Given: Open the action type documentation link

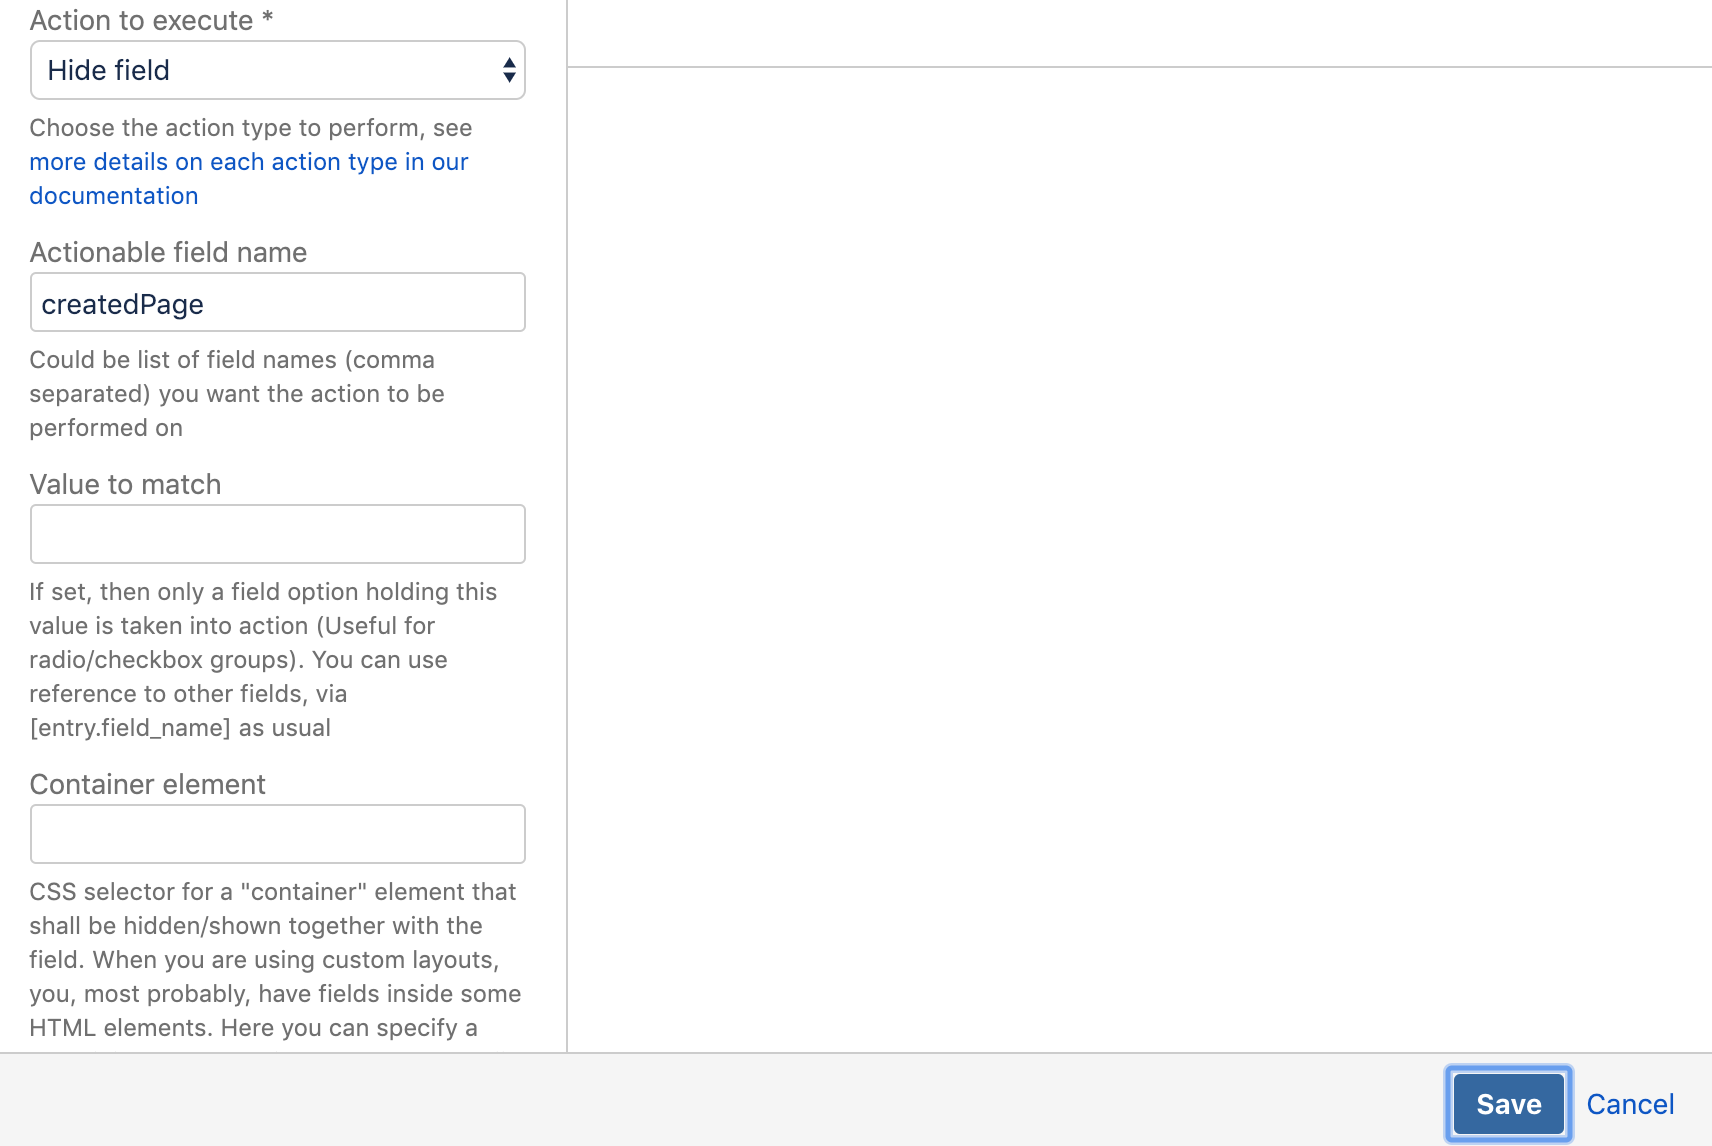Looking at the screenshot, I should (x=249, y=179).
